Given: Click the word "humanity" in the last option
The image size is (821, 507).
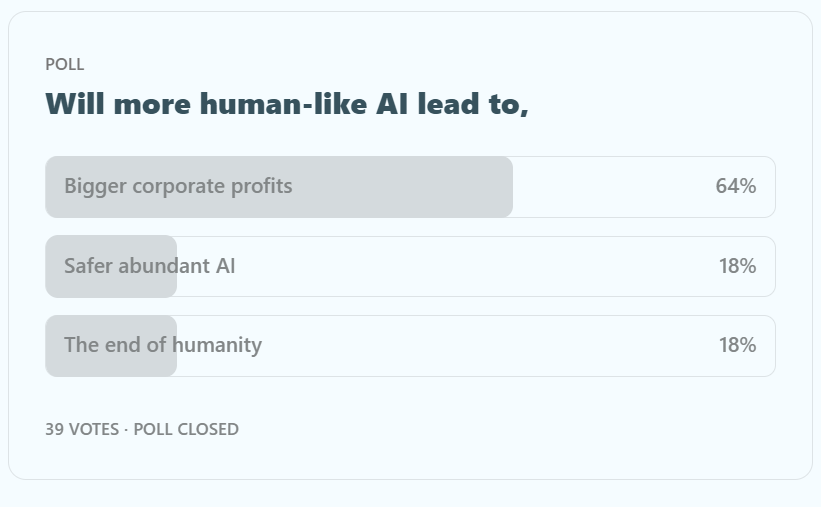Looking at the screenshot, I should click(216, 345).
